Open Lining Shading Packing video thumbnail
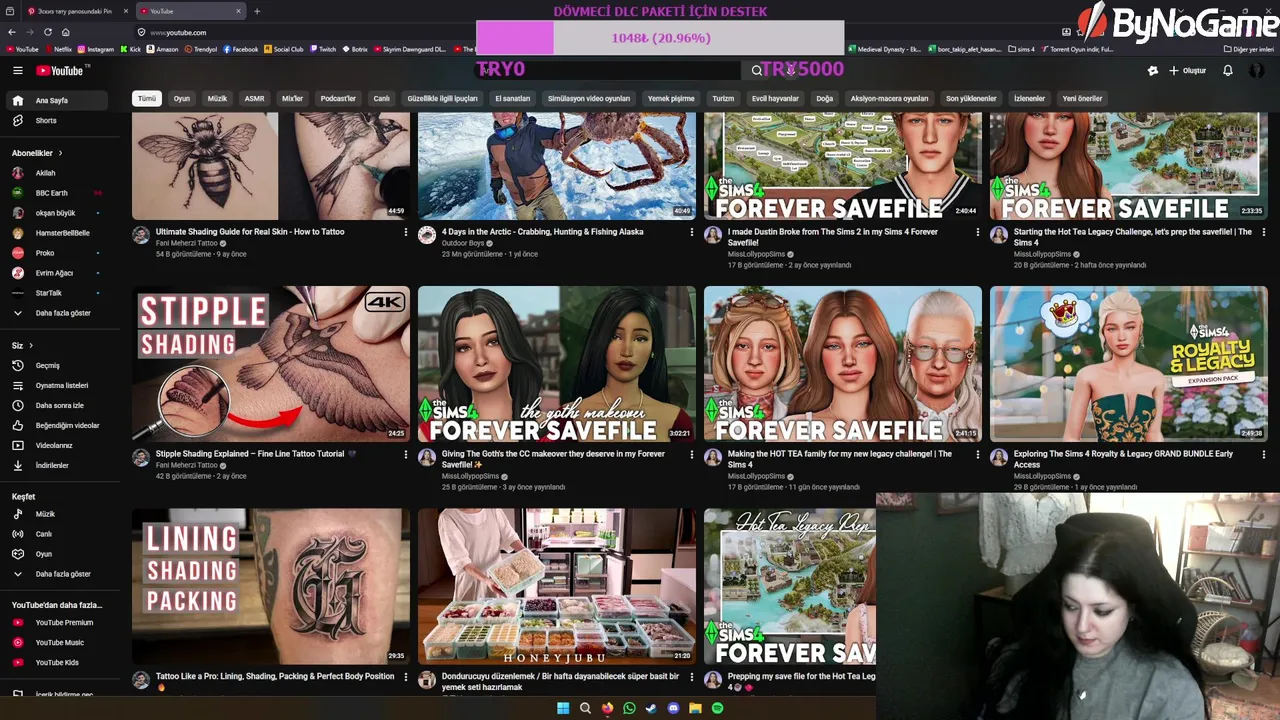The width and height of the screenshot is (1280, 720). click(x=271, y=586)
